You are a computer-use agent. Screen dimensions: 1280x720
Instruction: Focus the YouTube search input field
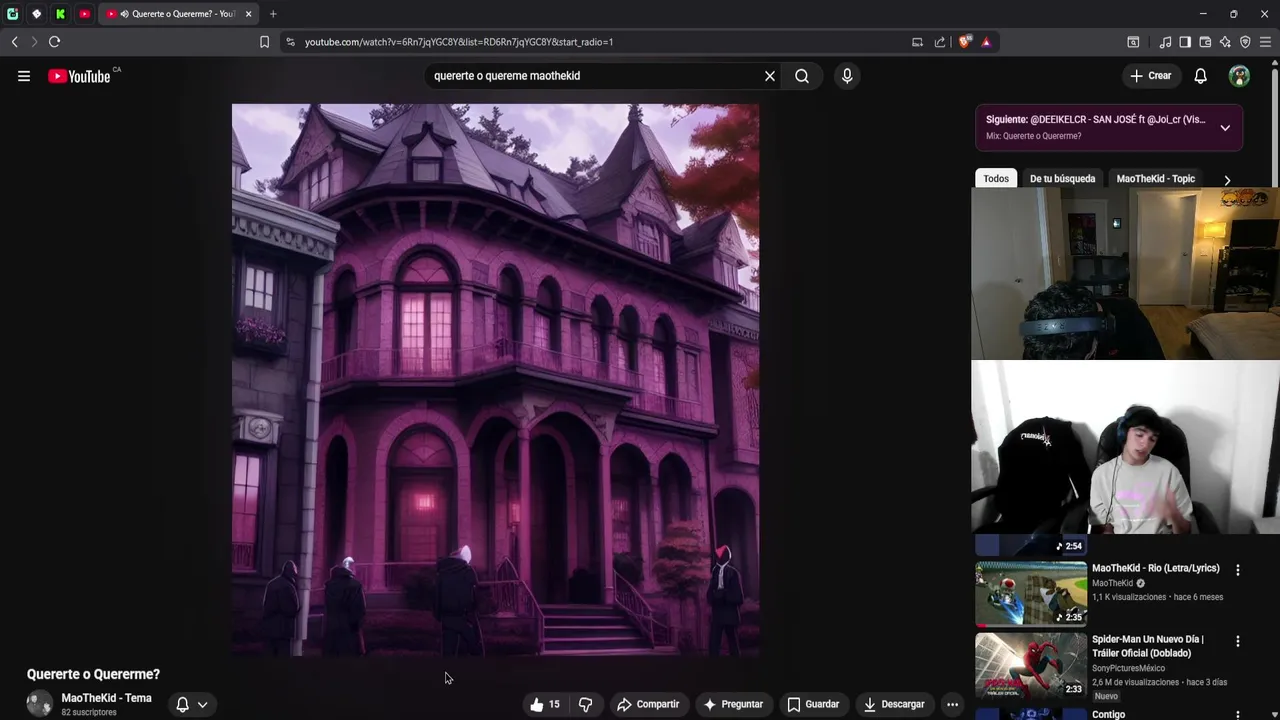point(595,76)
